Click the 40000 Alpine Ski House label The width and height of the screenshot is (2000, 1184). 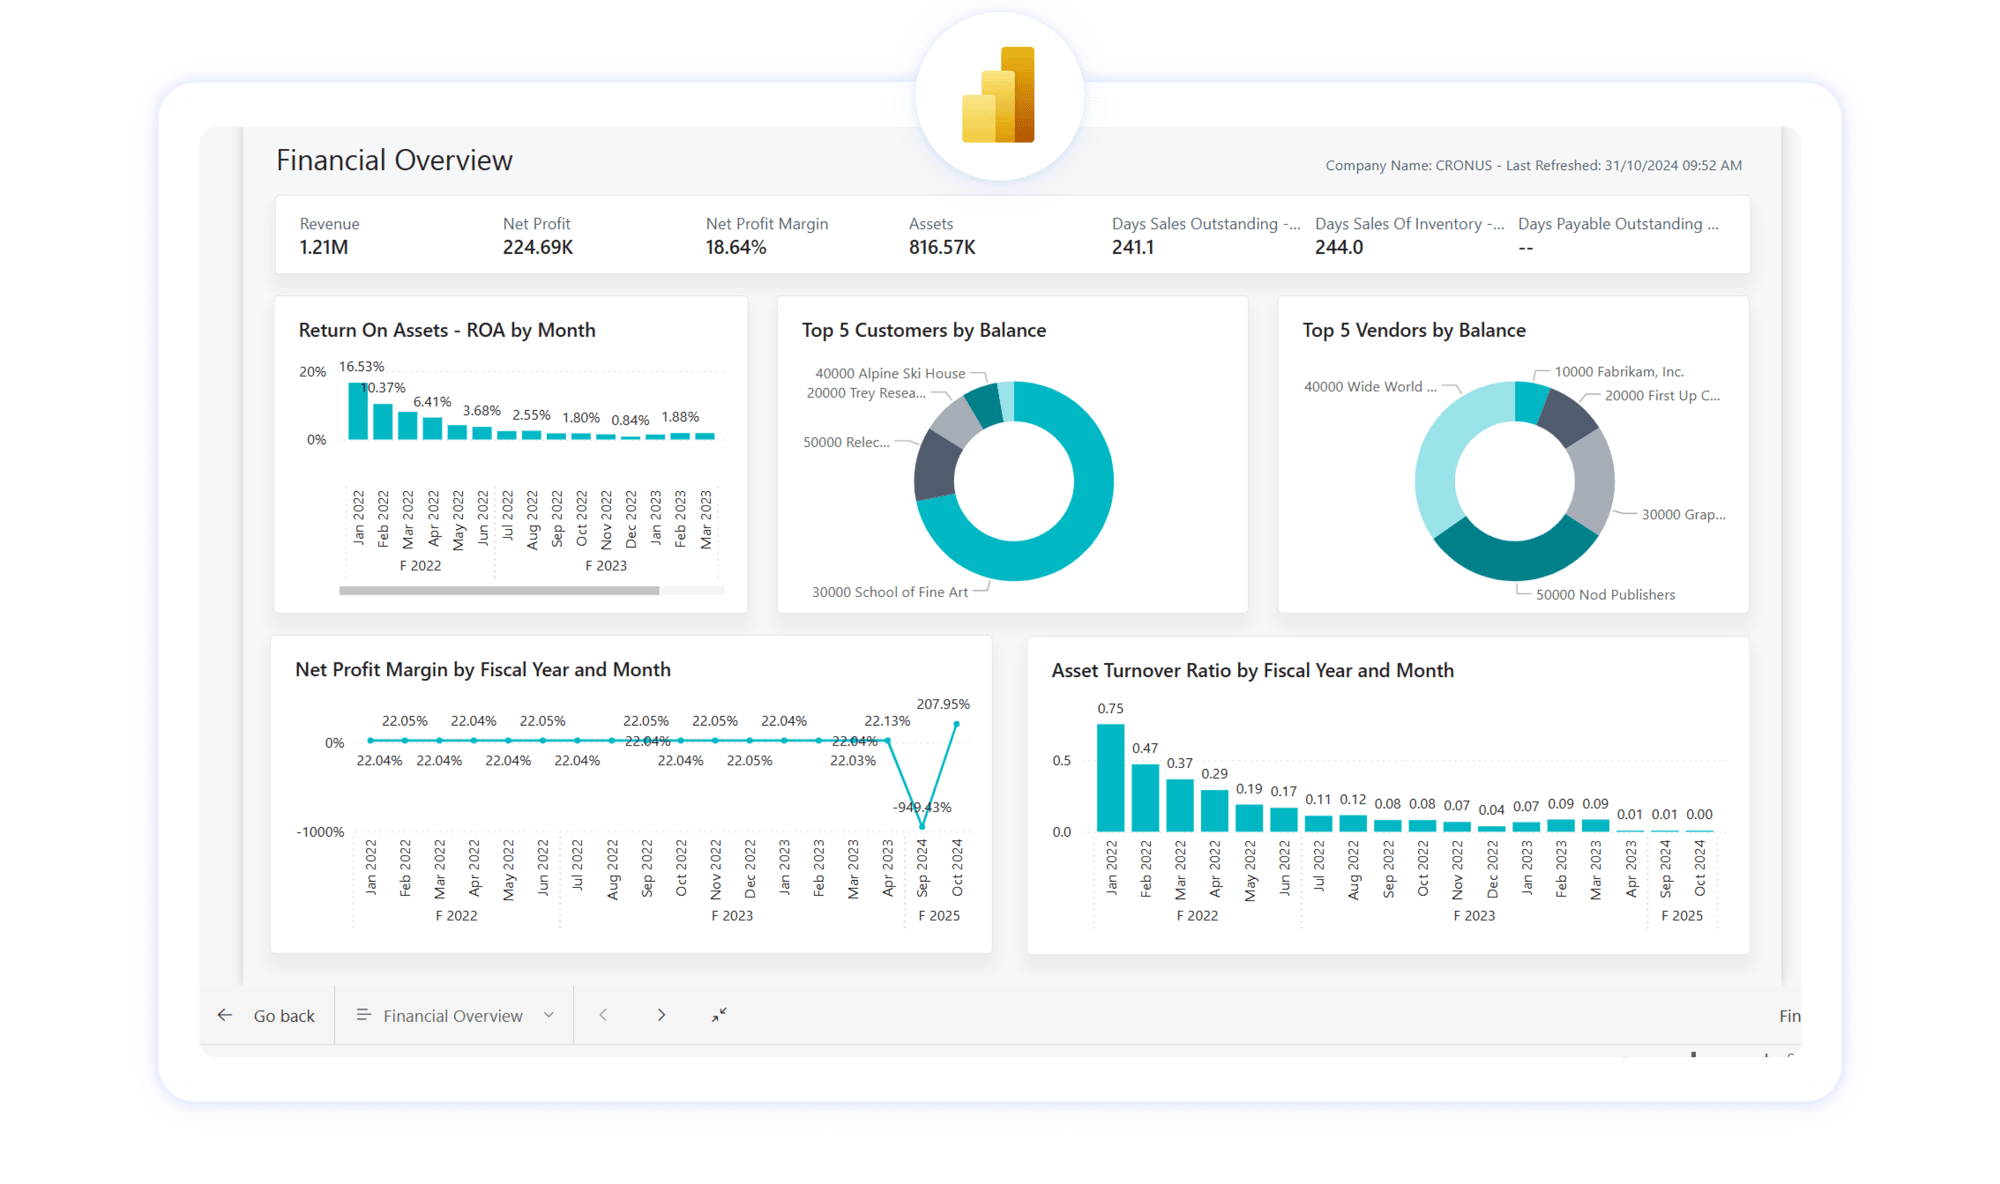pyautogui.click(x=889, y=373)
